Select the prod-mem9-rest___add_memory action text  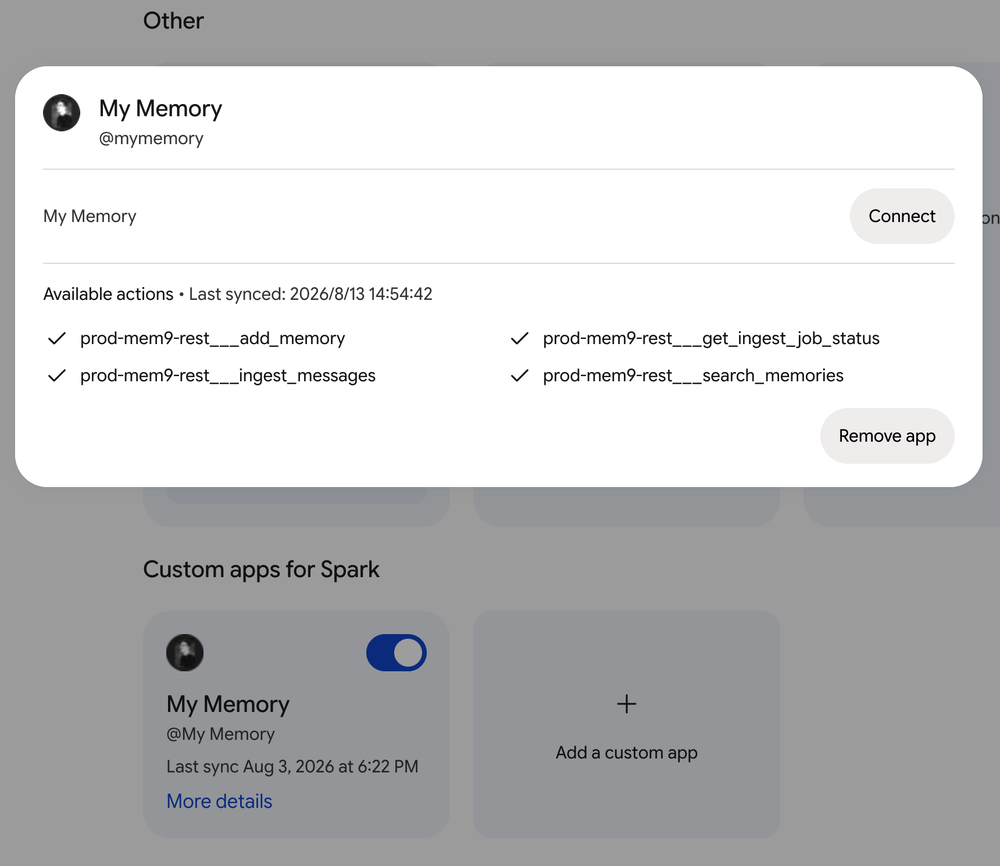(212, 338)
